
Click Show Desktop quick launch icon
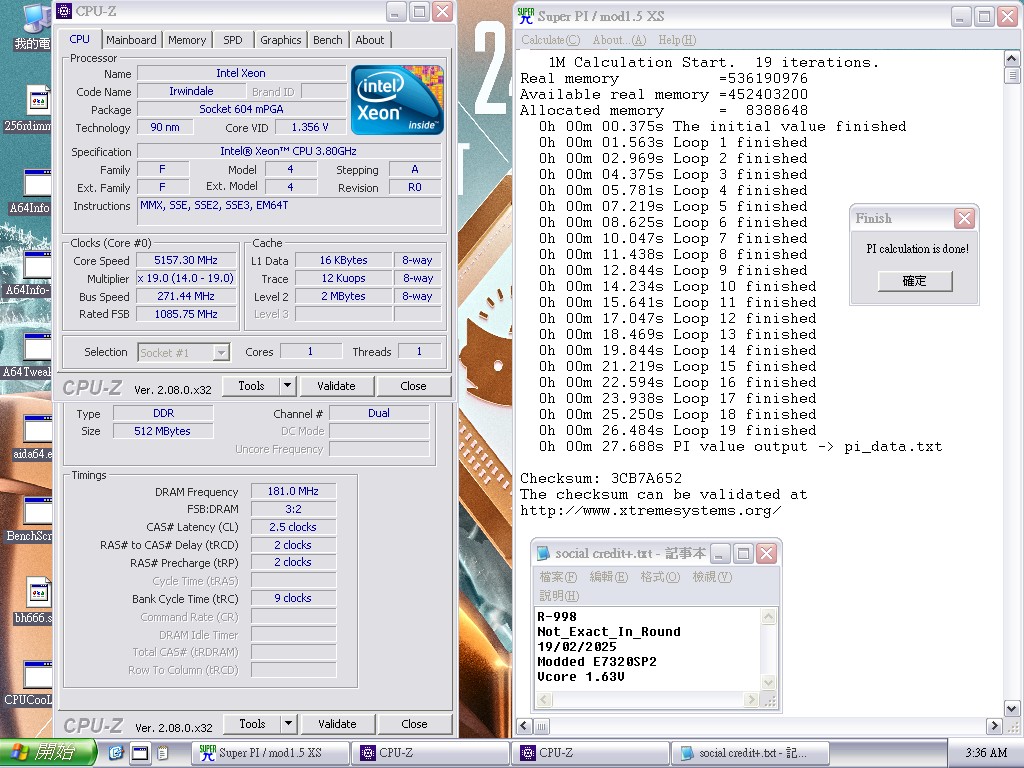pyautogui.click(x=140, y=753)
